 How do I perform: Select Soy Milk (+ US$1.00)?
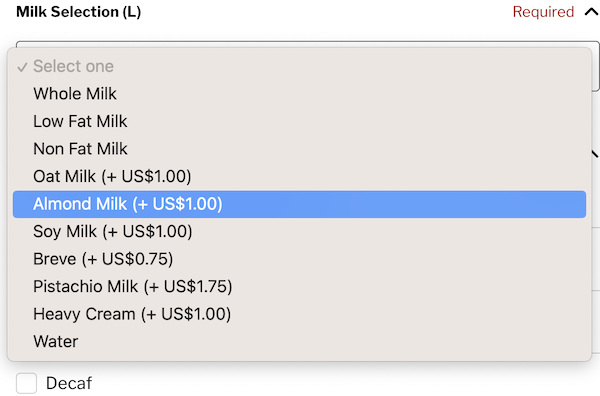[x=299, y=231]
